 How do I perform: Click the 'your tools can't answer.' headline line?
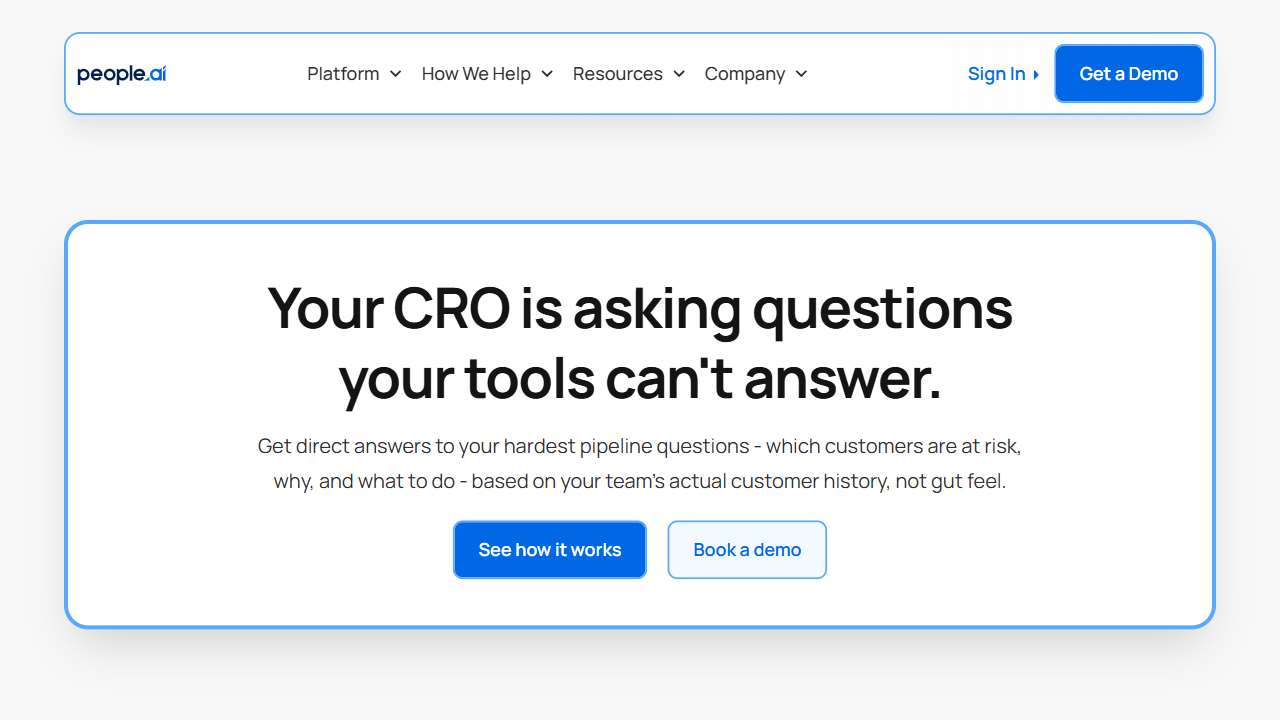pyautogui.click(x=640, y=379)
